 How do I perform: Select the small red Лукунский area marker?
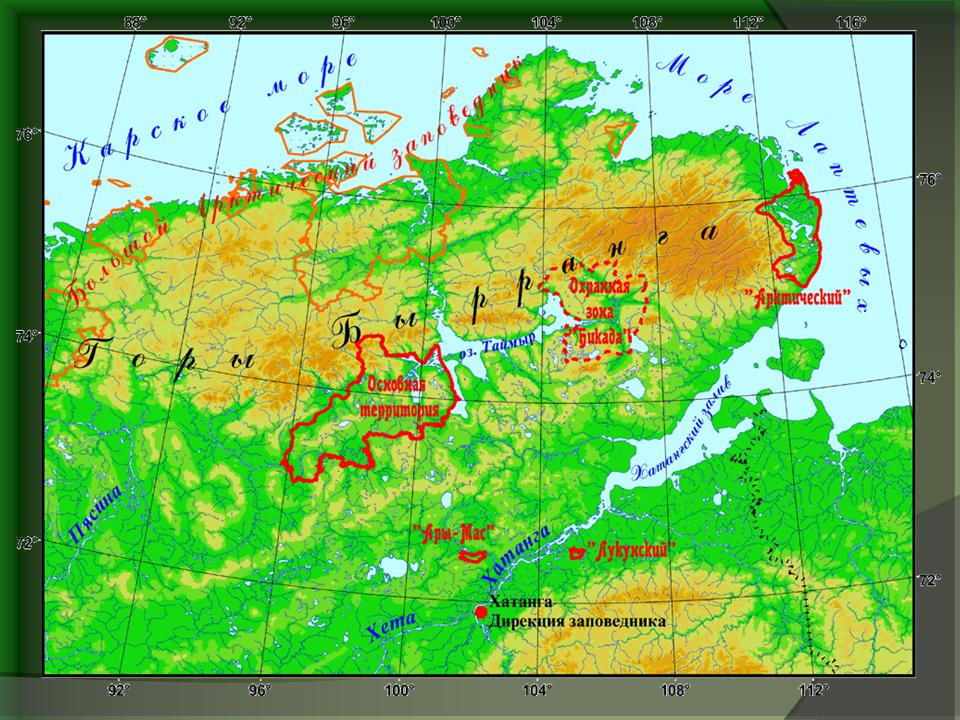577,552
